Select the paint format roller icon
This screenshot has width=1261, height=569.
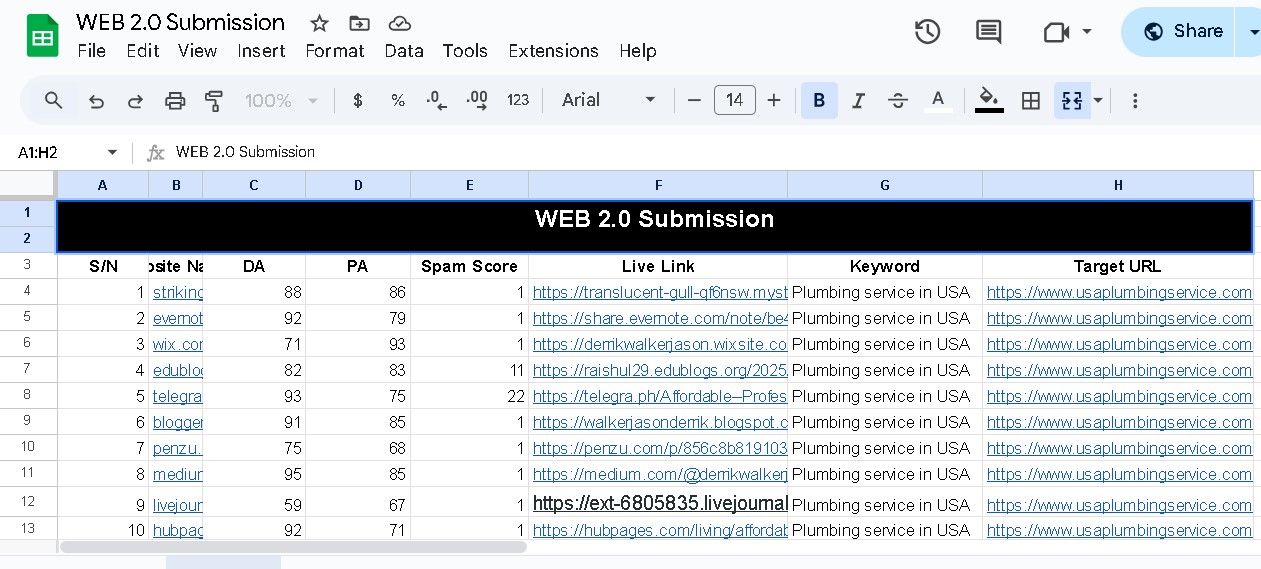(x=214, y=101)
